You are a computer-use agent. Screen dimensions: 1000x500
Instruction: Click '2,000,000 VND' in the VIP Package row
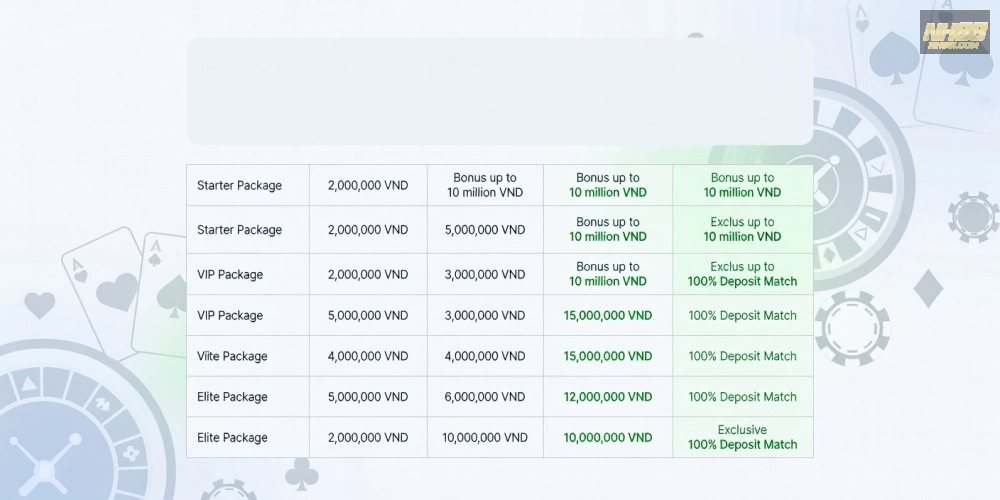click(368, 274)
